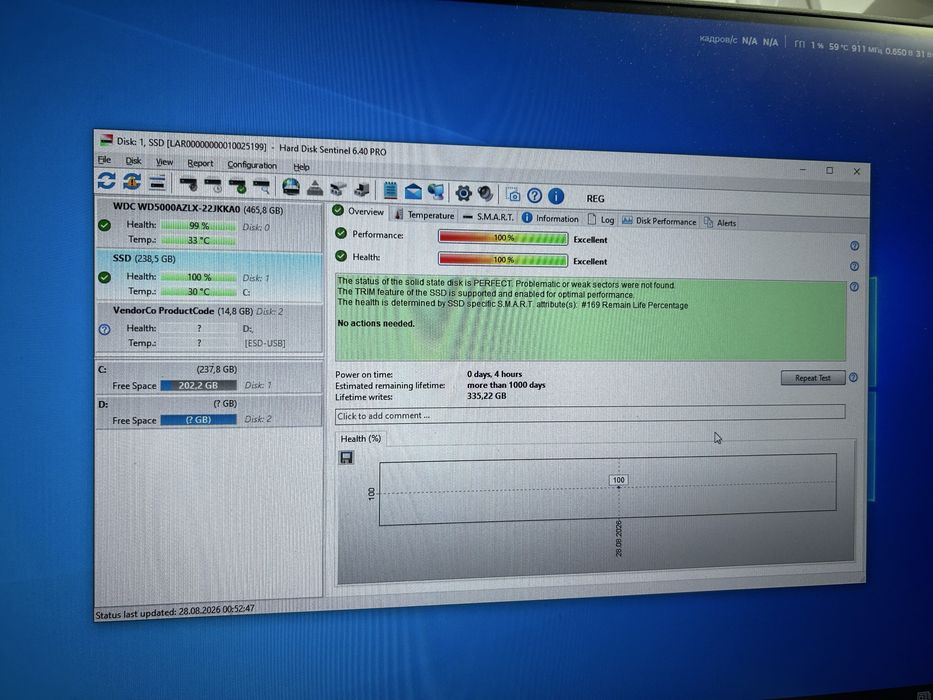This screenshot has height=700, width=933.
Task: Click the question mark status icon of VendorCo disk
Action: click(105, 329)
